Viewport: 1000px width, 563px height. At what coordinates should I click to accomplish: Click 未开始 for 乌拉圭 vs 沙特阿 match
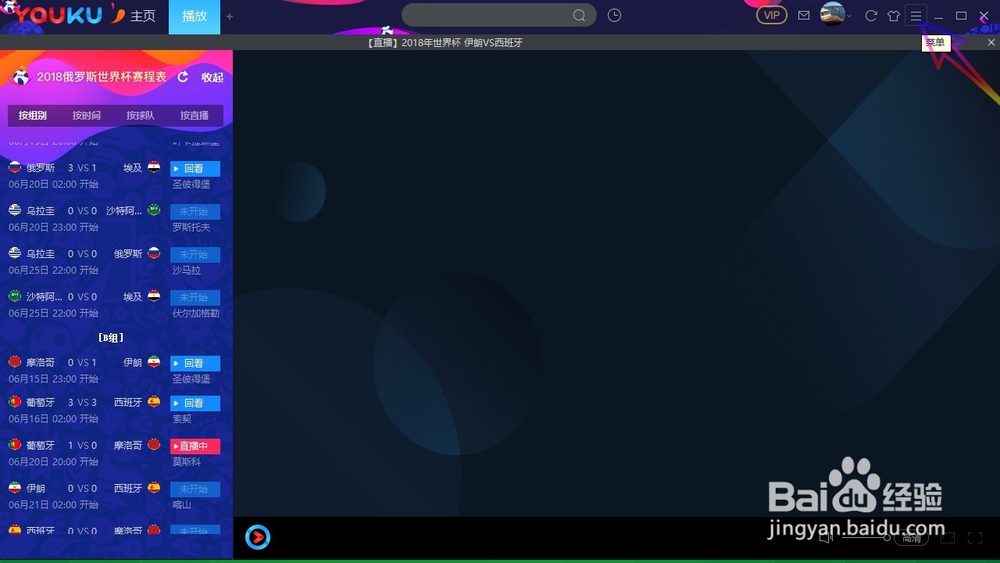[195, 211]
